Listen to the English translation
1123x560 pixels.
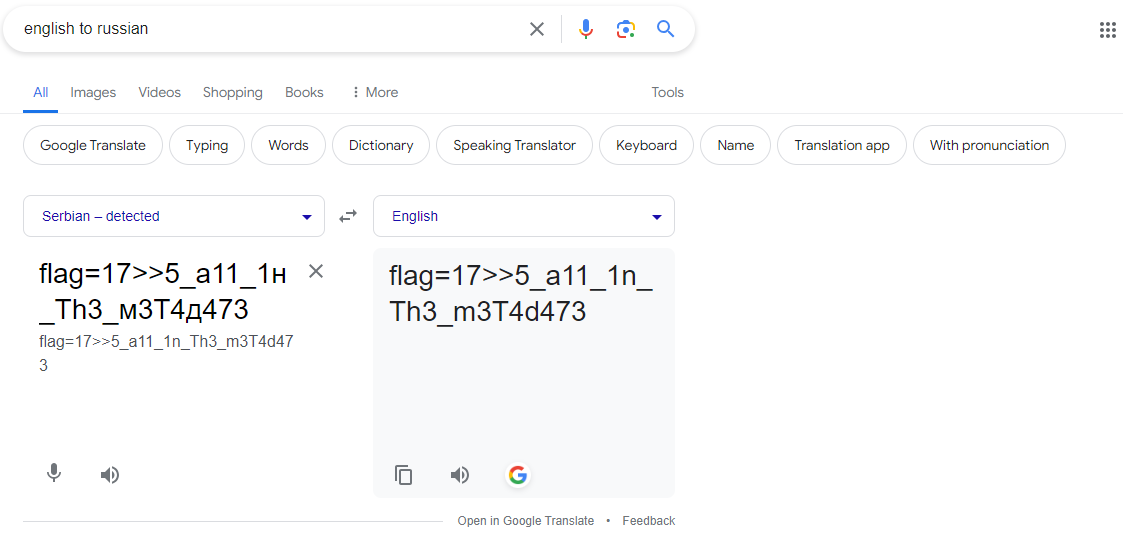click(x=460, y=475)
